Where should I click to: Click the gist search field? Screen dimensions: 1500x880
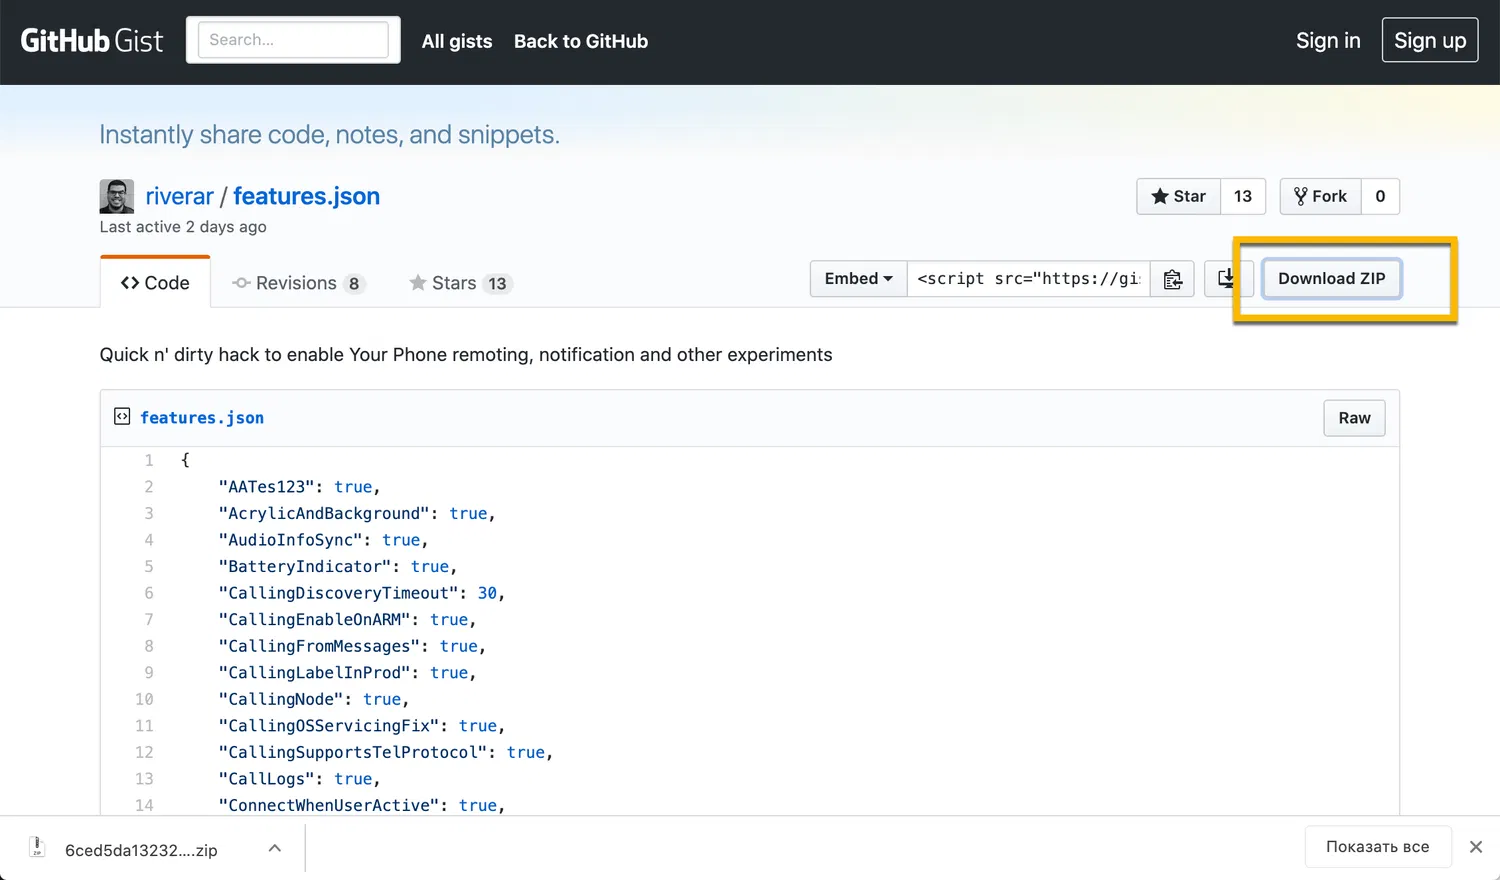(x=293, y=40)
